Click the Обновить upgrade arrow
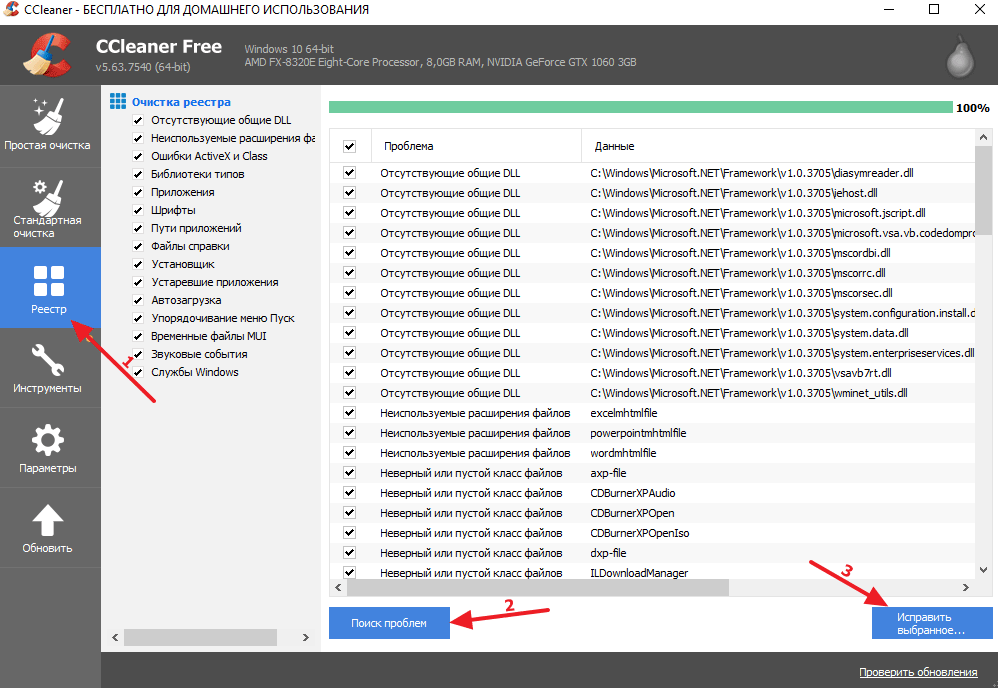The width and height of the screenshot is (998, 688). 48,528
